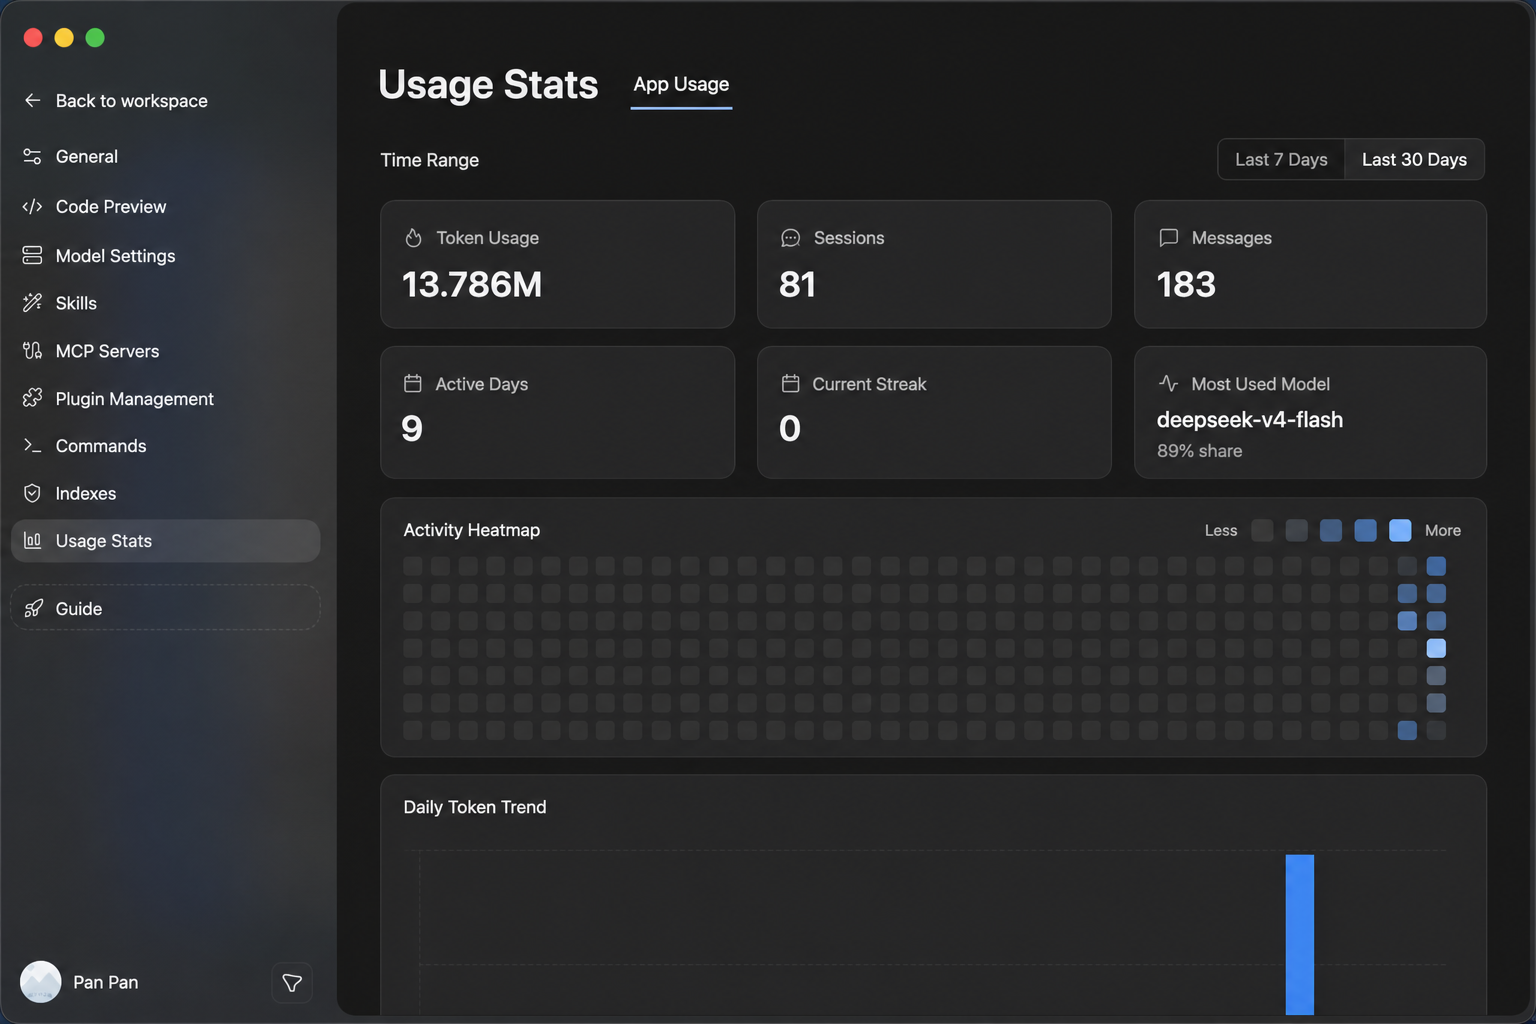Image resolution: width=1536 pixels, height=1024 pixels.
Task: Open the Indexes section
Action: (166, 493)
